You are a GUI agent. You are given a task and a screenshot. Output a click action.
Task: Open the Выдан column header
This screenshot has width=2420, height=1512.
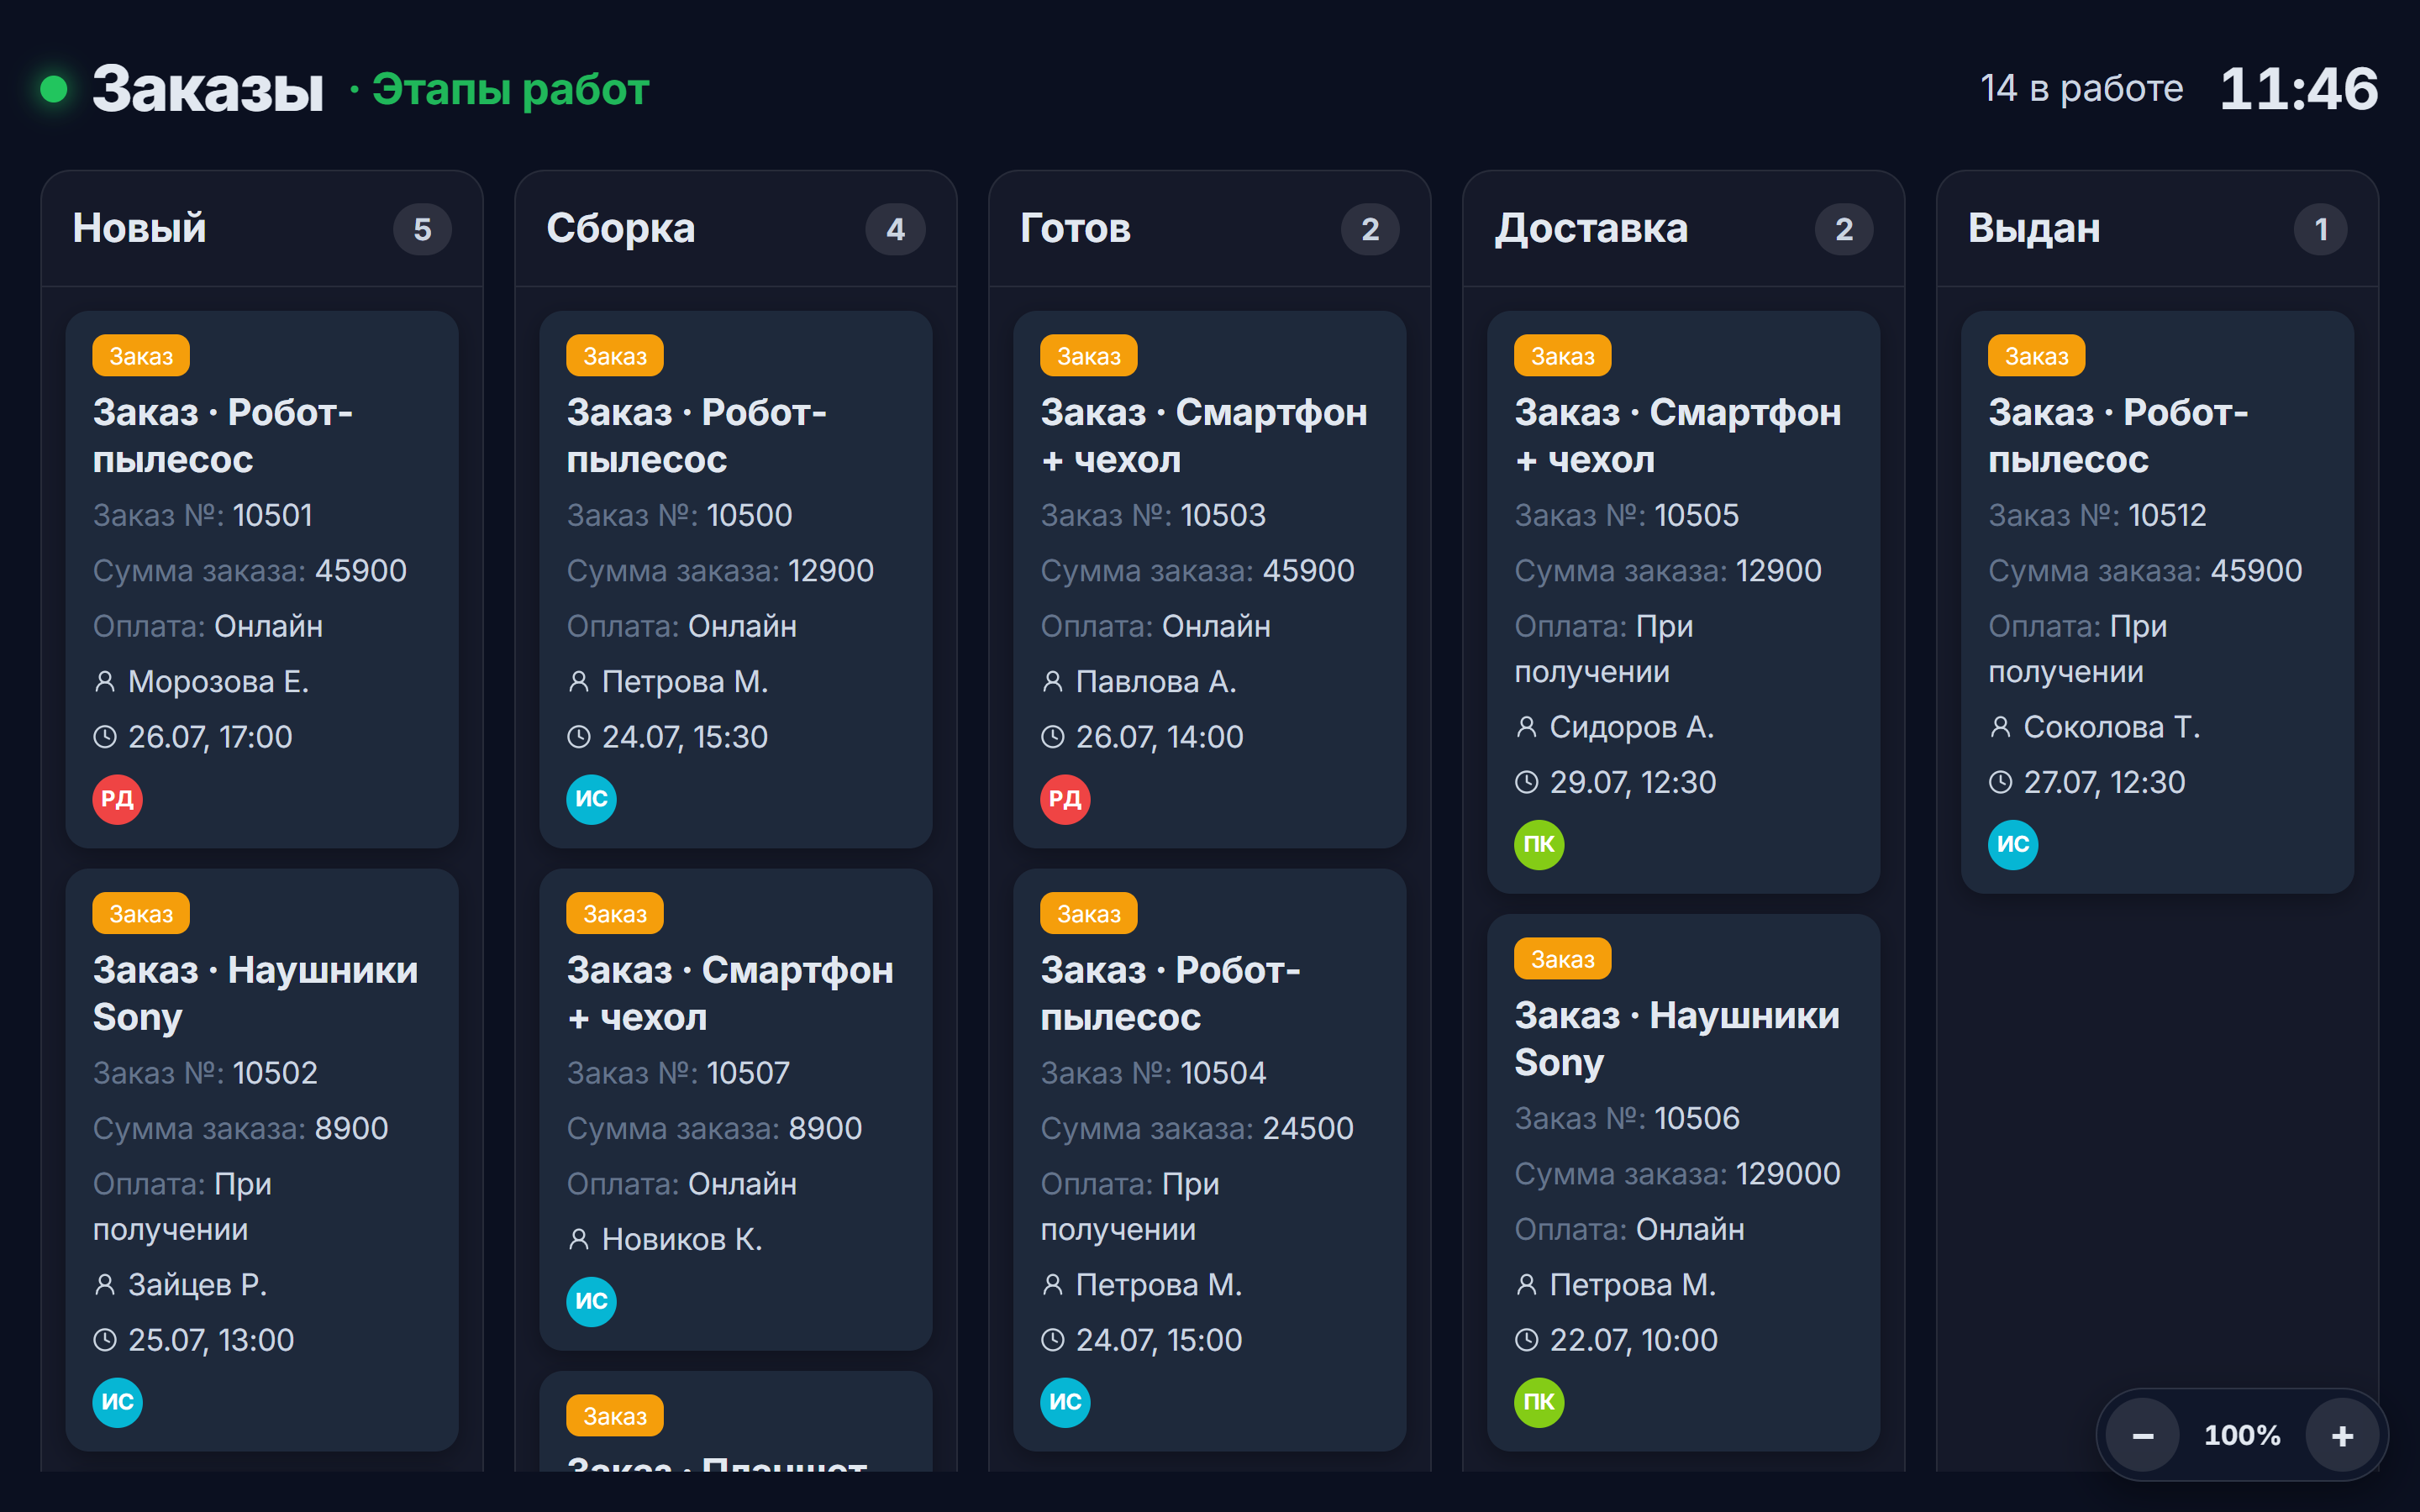pos(2158,229)
